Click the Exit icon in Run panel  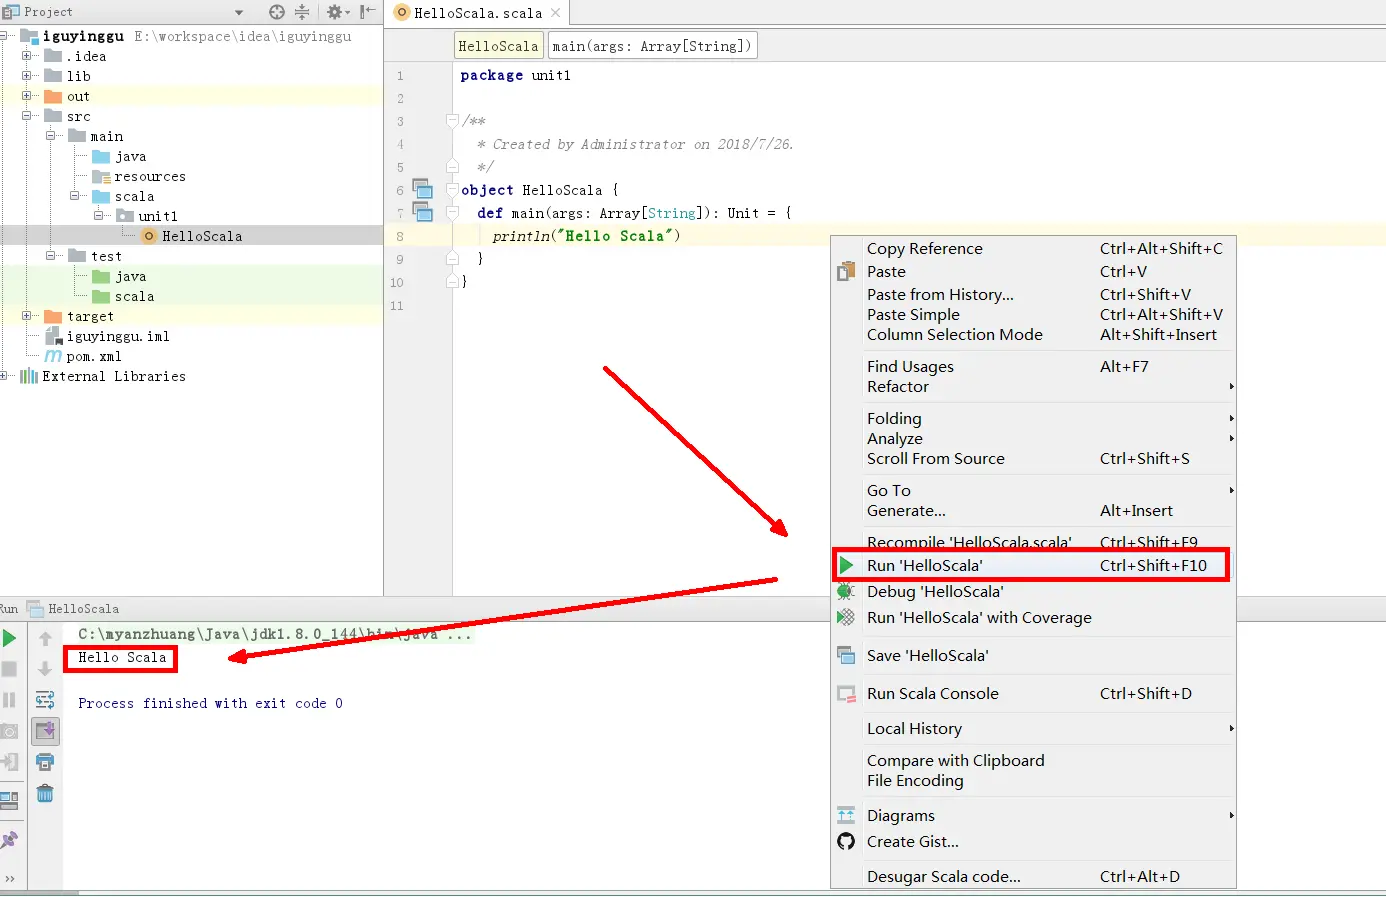[x=10, y=762]
